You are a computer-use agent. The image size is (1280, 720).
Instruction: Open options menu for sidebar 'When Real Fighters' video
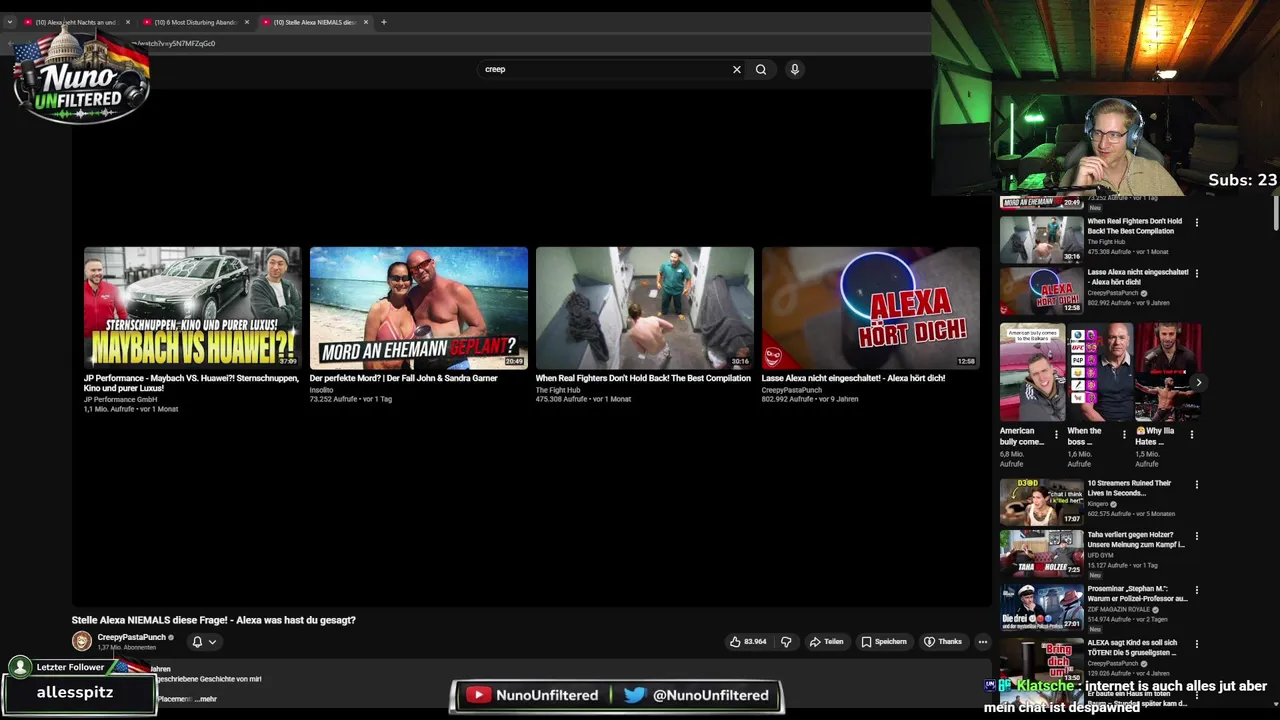pyautogui.click(x=1197, y=222)
